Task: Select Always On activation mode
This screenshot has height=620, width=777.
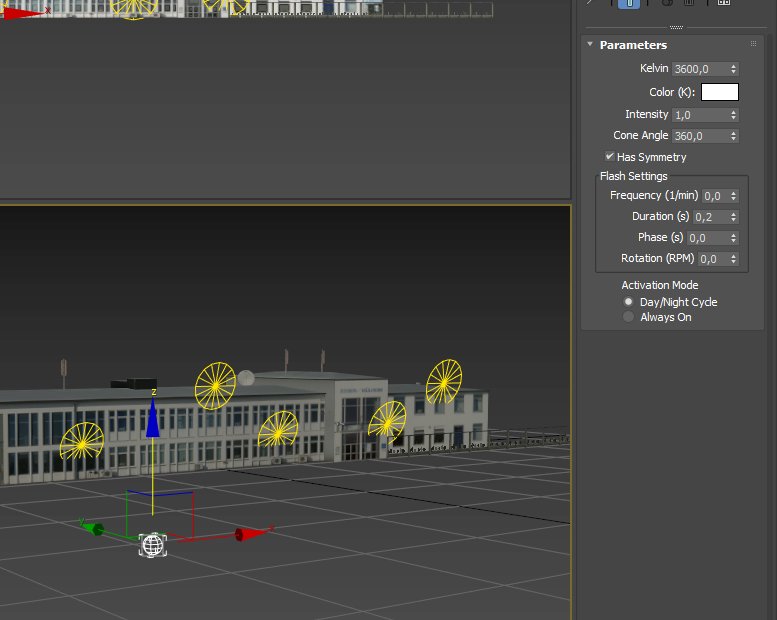Action: [628, 317]
